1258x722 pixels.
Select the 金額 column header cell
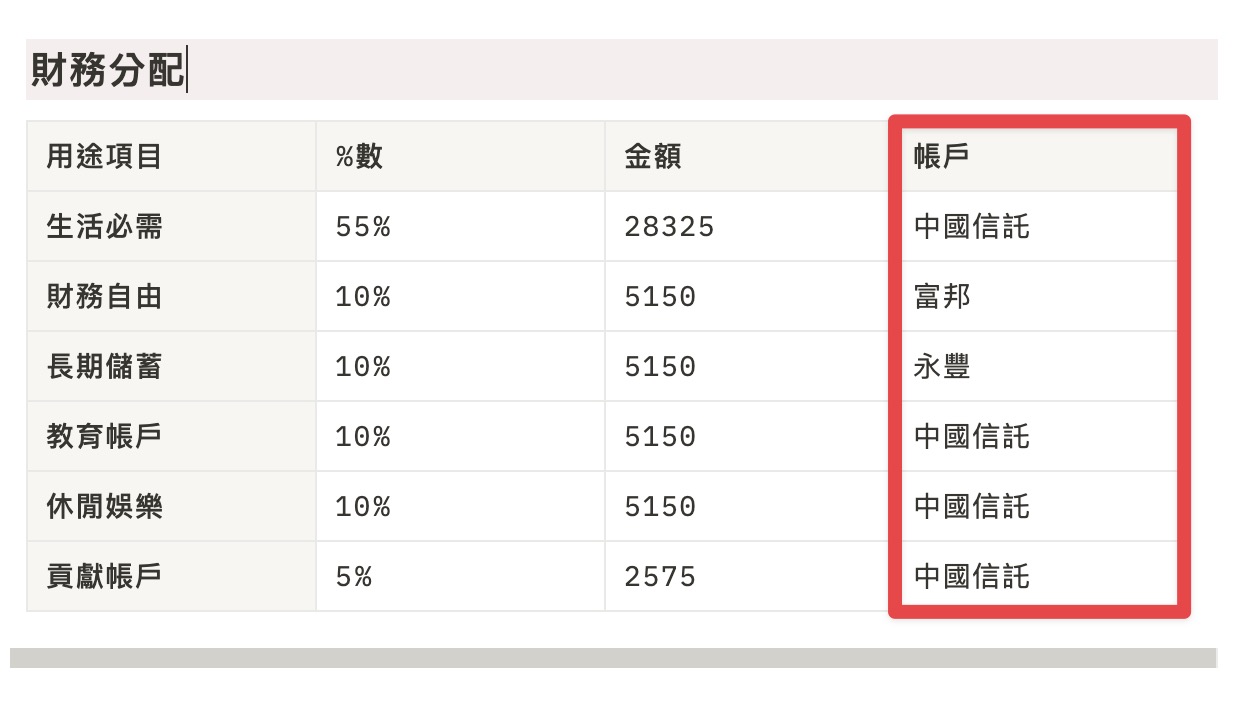pos(749,156)
